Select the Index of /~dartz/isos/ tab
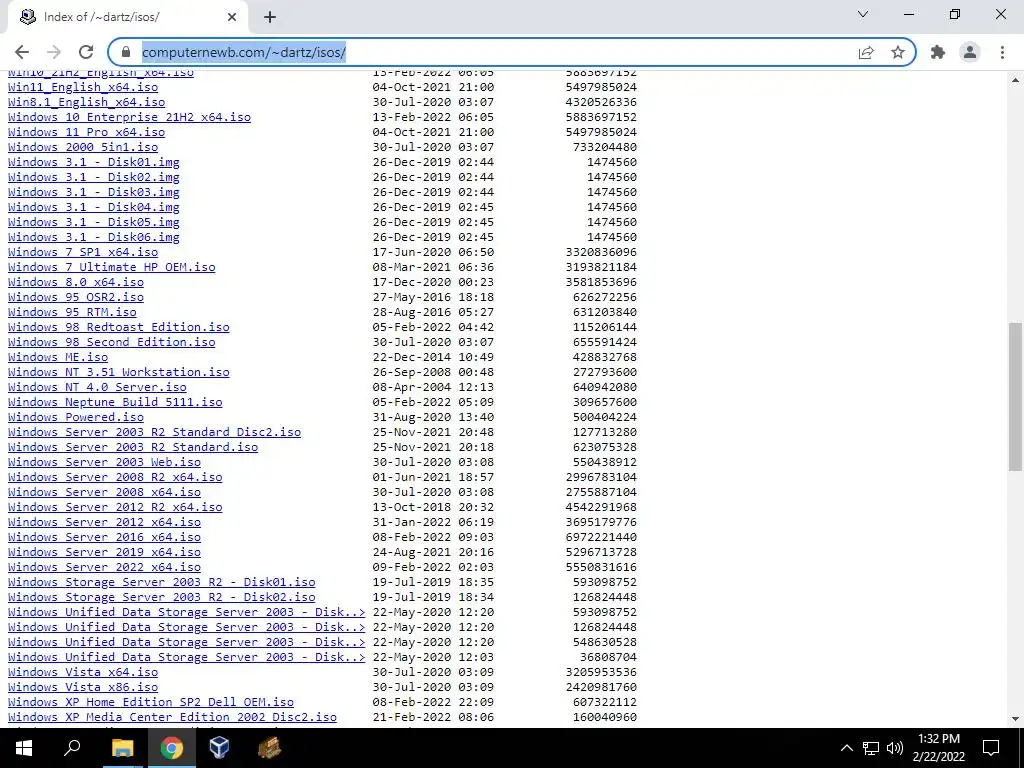This screenshot has height=768, width=1024. (x=127, y=18)
